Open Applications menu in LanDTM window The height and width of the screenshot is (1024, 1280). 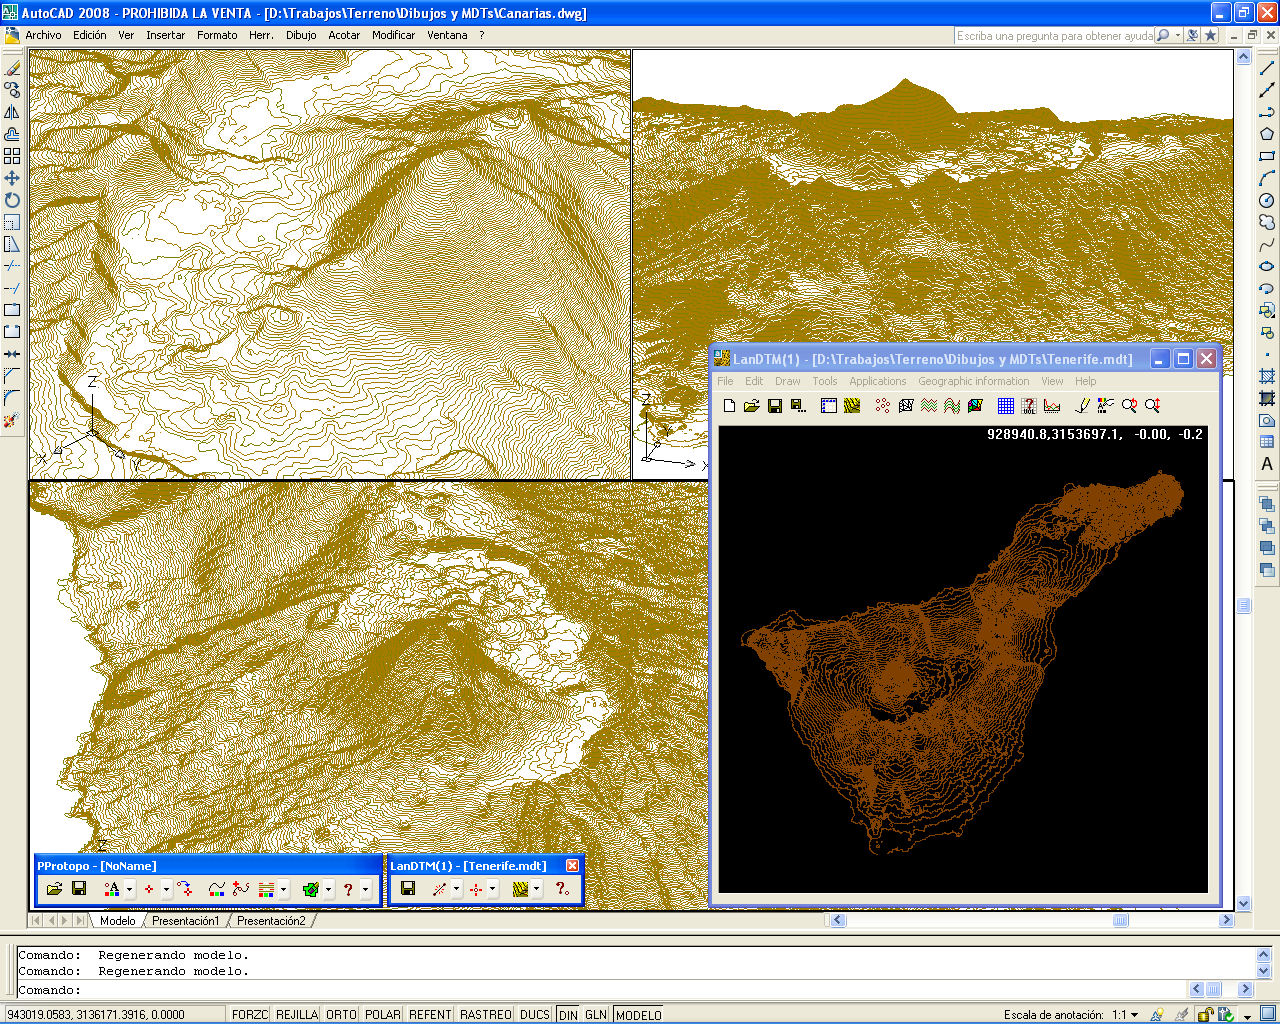click(877, 381)
